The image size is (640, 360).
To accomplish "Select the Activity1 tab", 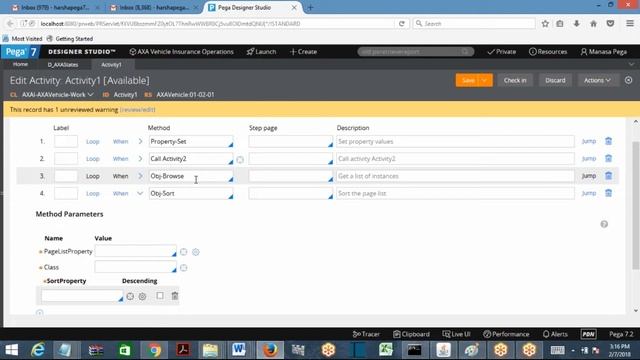I will pos(111,64).
